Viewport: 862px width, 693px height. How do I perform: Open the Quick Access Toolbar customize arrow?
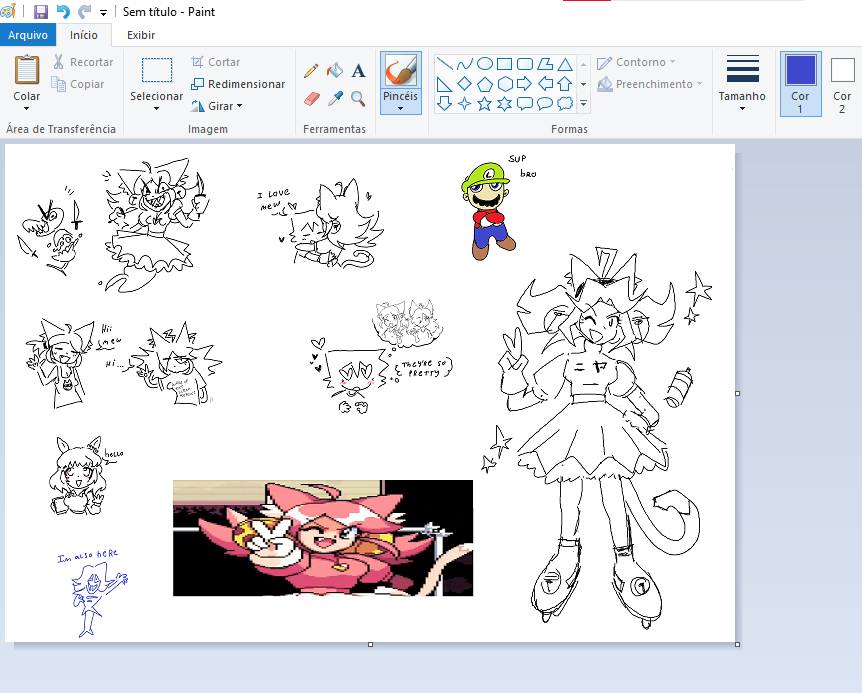[103, 12]
